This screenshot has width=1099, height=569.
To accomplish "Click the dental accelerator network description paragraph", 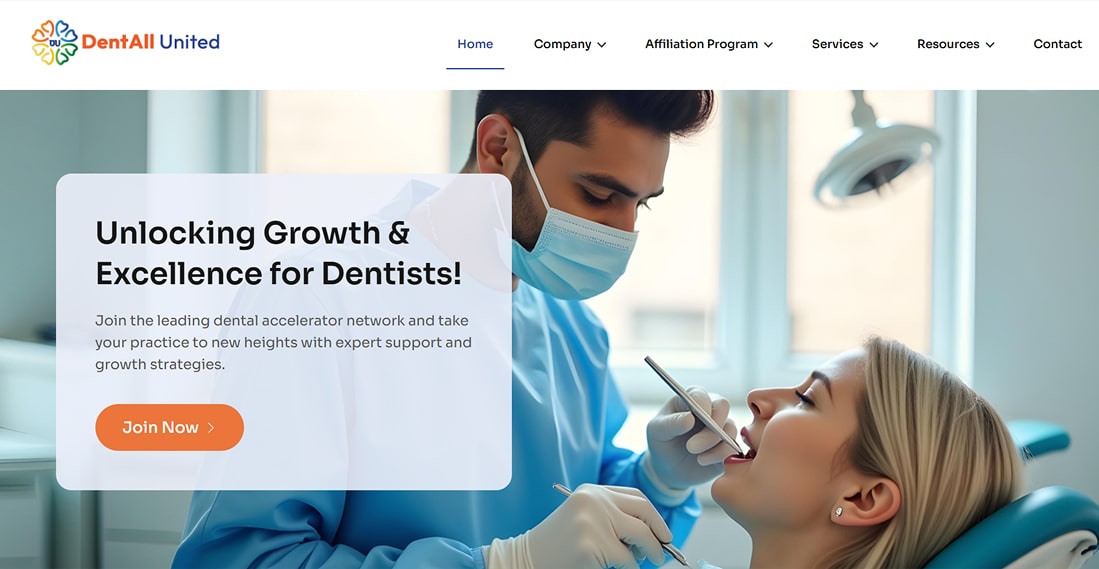I will point(283,343).
